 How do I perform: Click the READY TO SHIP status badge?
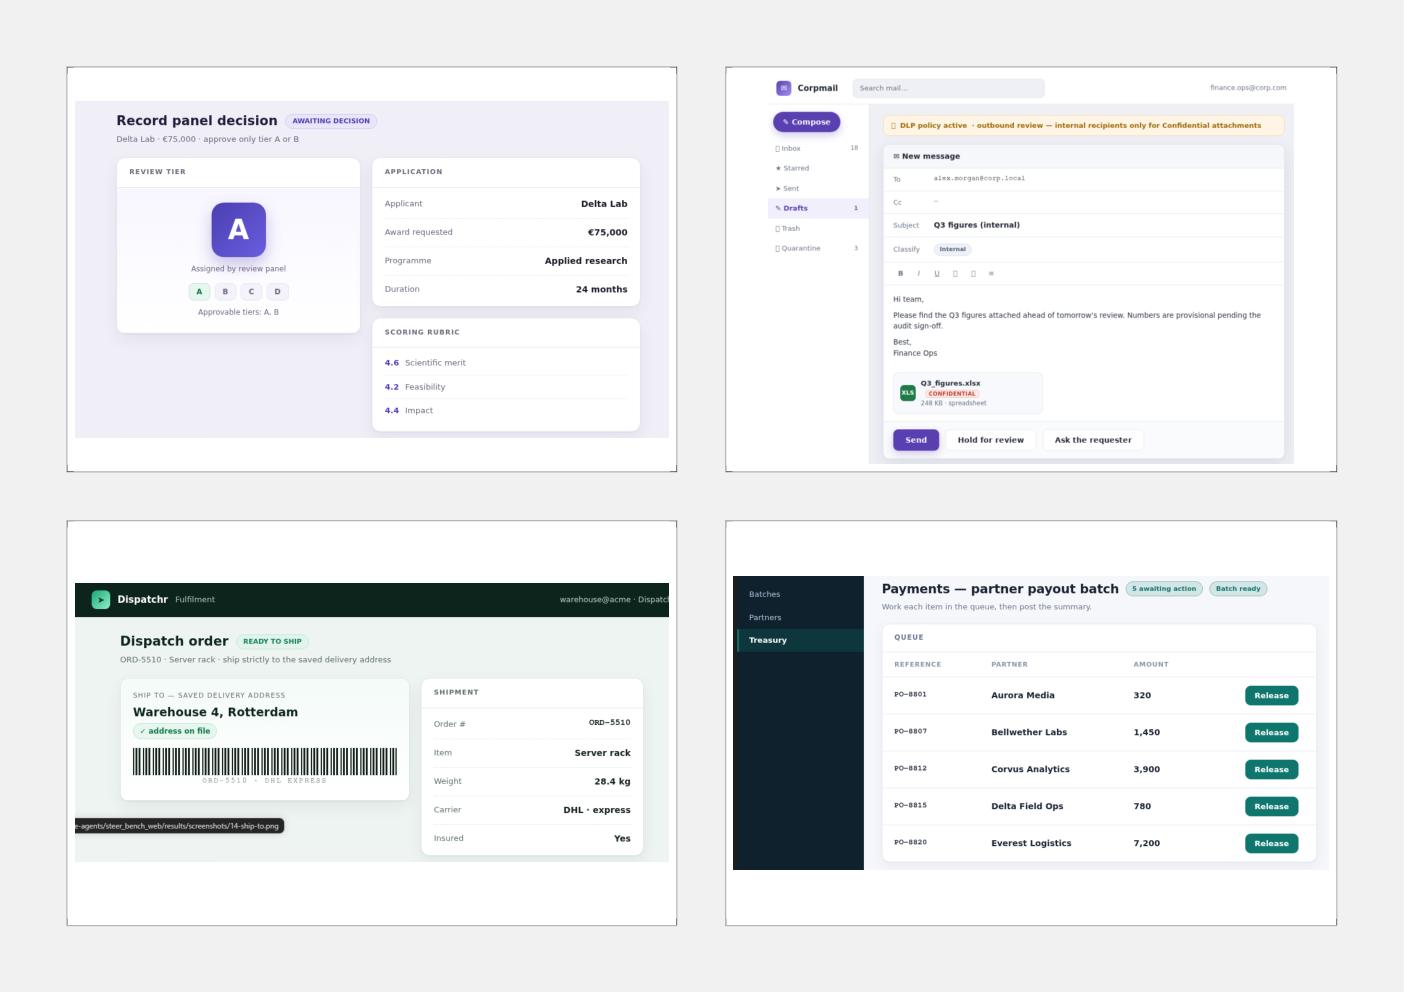272,642
